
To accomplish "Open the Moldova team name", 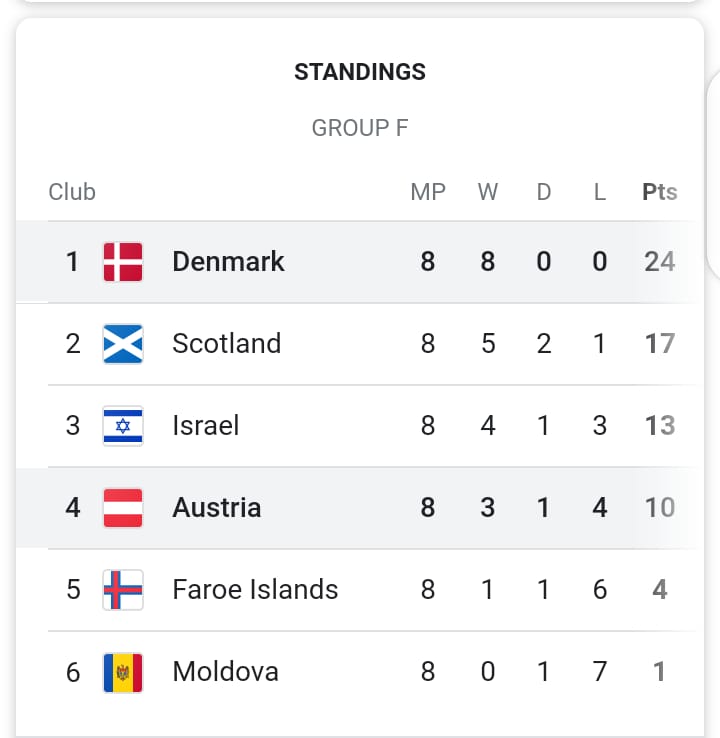I will tap(225, 672).
